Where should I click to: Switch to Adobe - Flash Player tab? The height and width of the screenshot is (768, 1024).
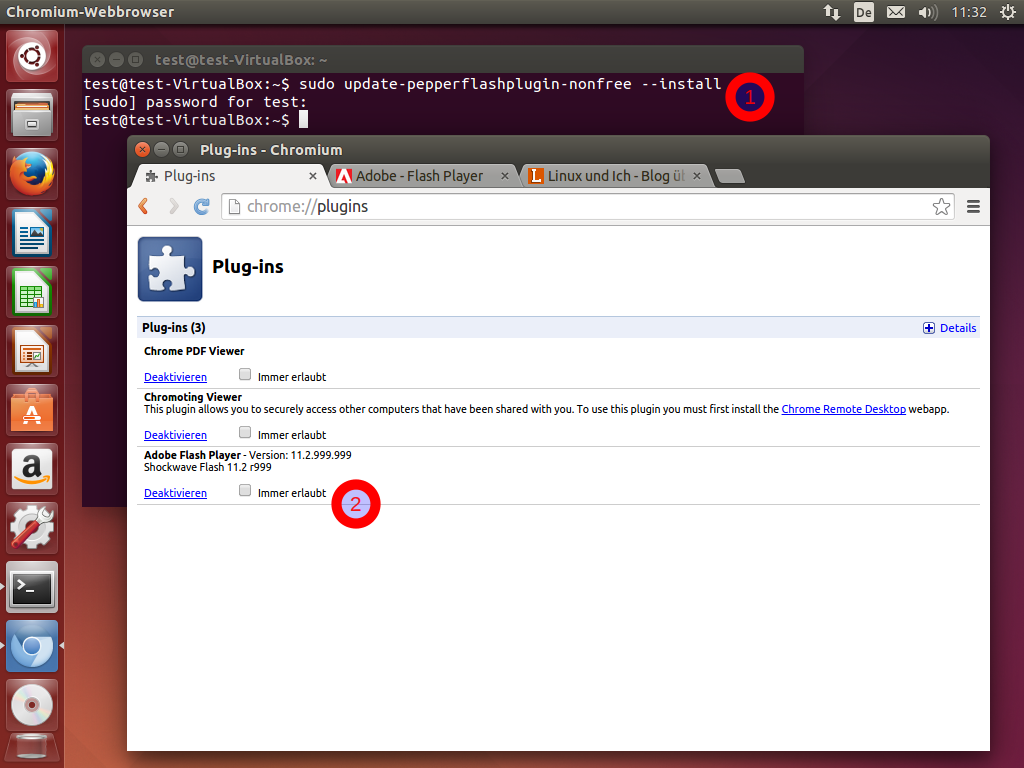419,176
